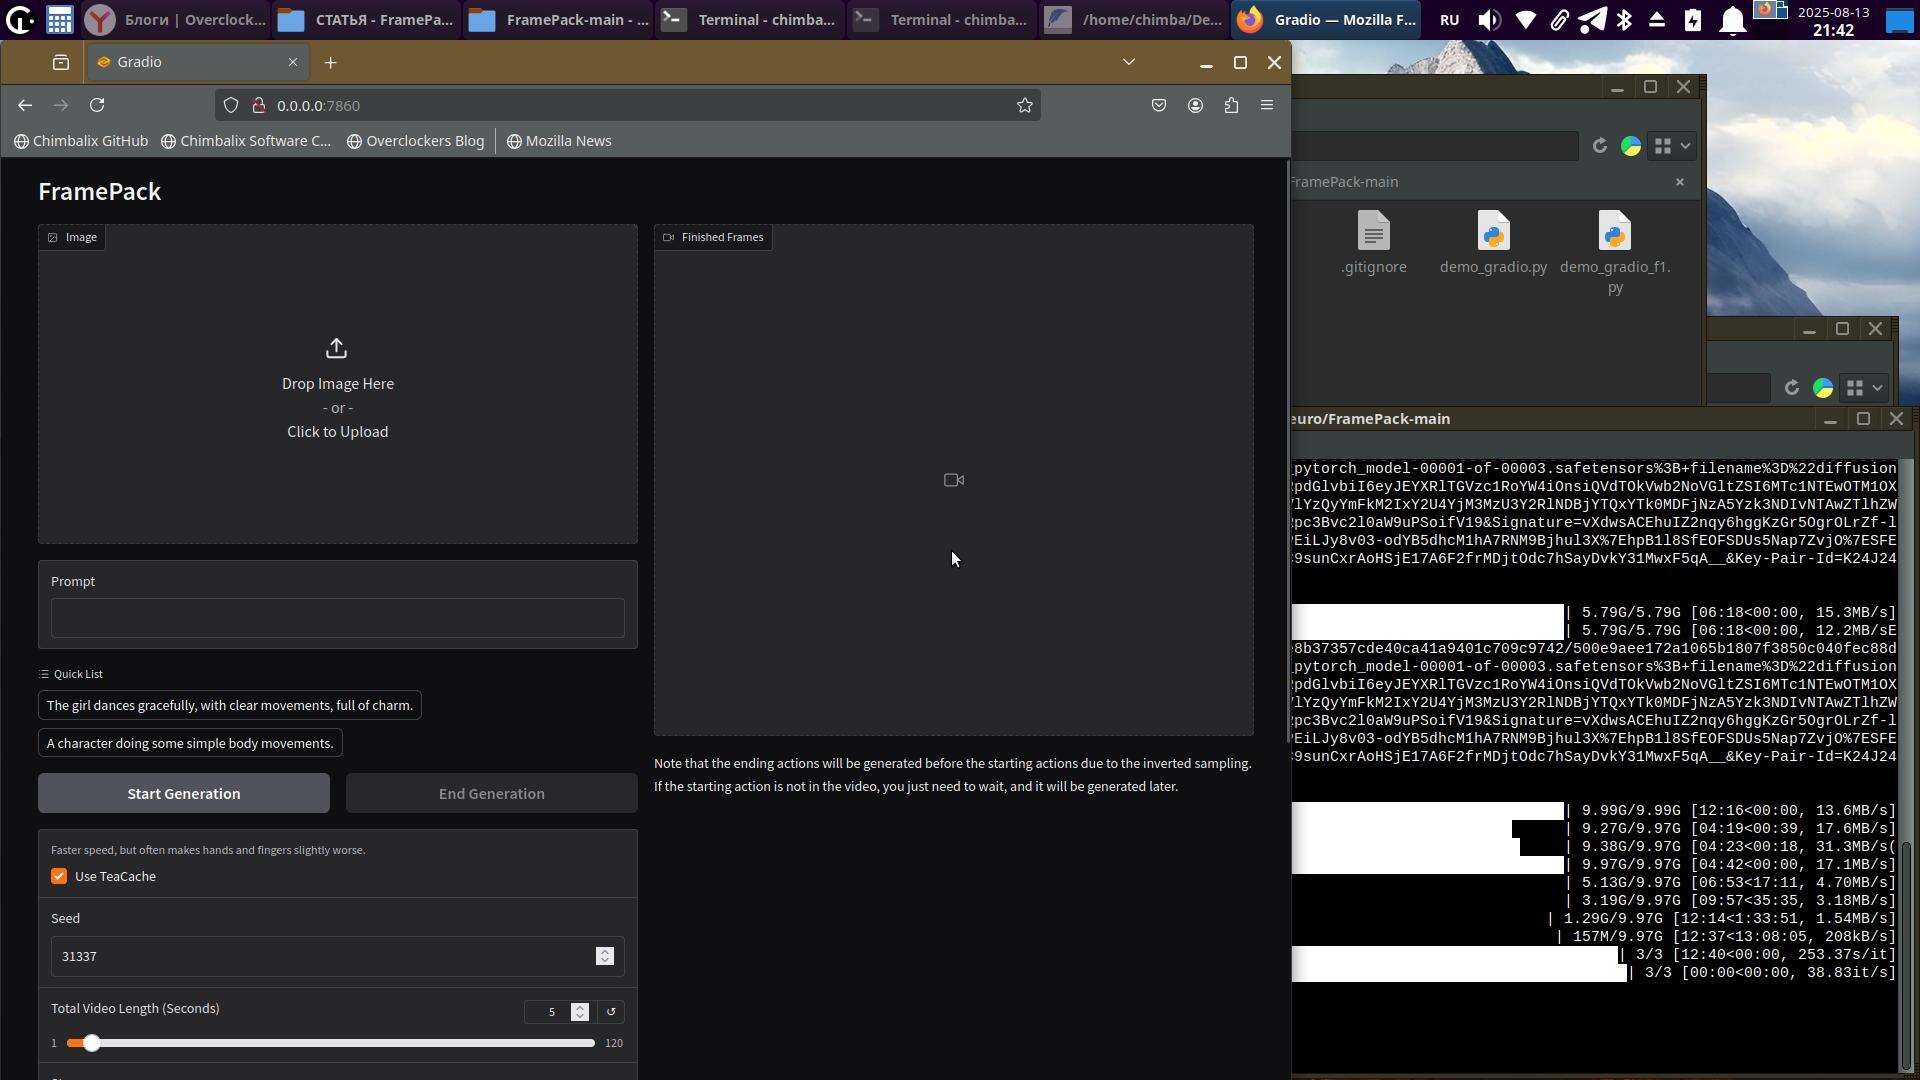Click the Save to Pocket icon
Screen dimensions: 1920x1080
[x=1159, y=105]
